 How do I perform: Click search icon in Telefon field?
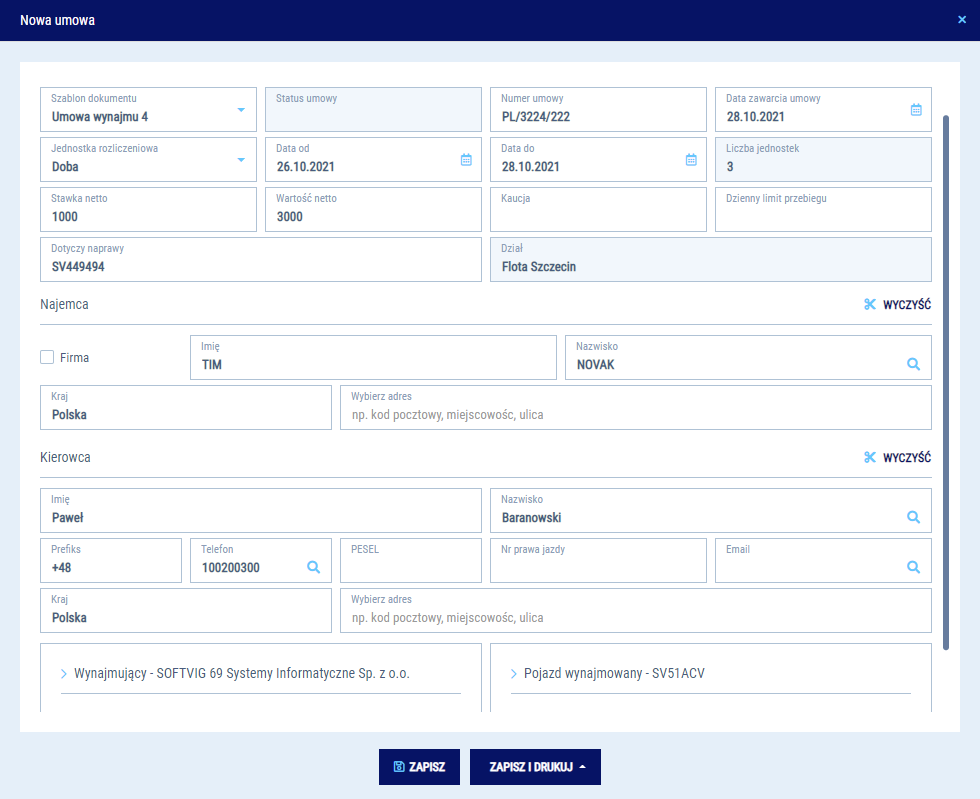pos(313,567)
